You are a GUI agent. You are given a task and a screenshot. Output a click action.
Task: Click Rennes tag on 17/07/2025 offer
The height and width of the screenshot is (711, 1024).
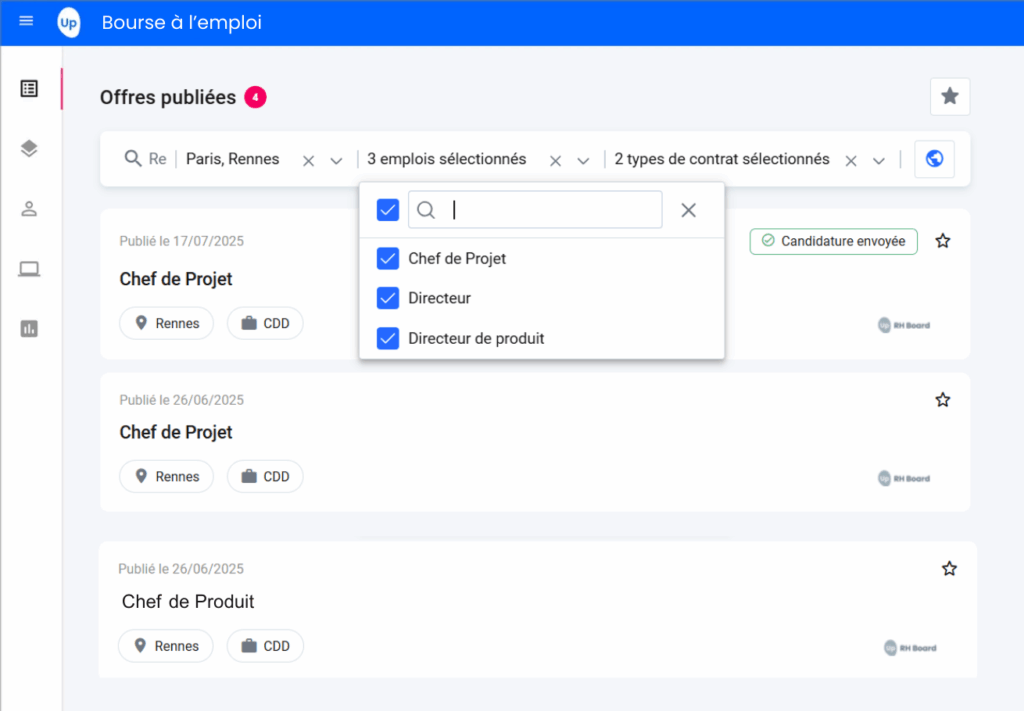167,323
